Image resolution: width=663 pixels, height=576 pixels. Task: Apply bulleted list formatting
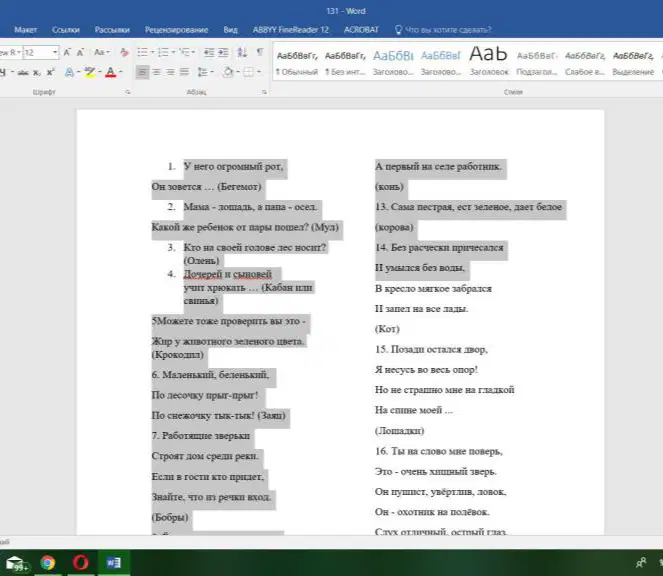142,52
